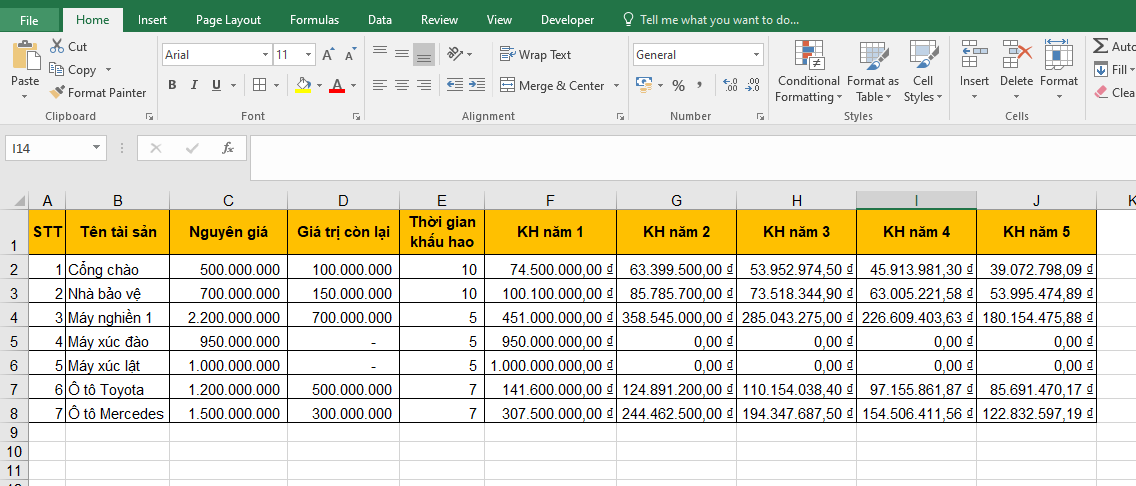Select cell containing Ô tô Toyota
Screen dimensions: 1136x486
[117, 389]
